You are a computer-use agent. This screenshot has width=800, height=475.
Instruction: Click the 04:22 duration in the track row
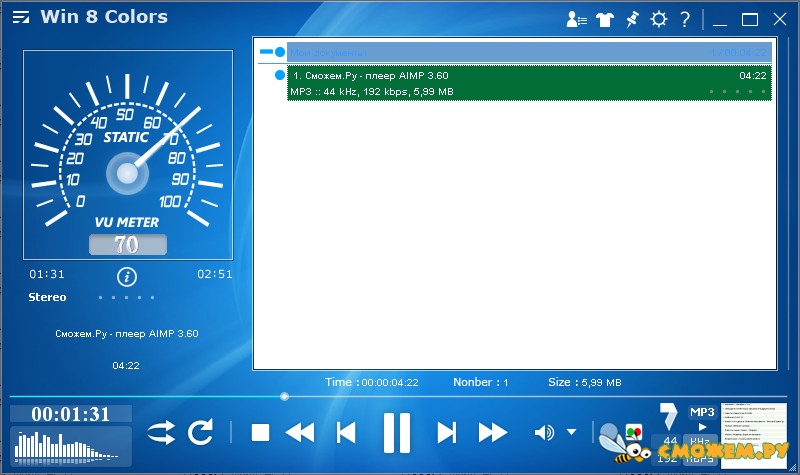tap(753, 76)
